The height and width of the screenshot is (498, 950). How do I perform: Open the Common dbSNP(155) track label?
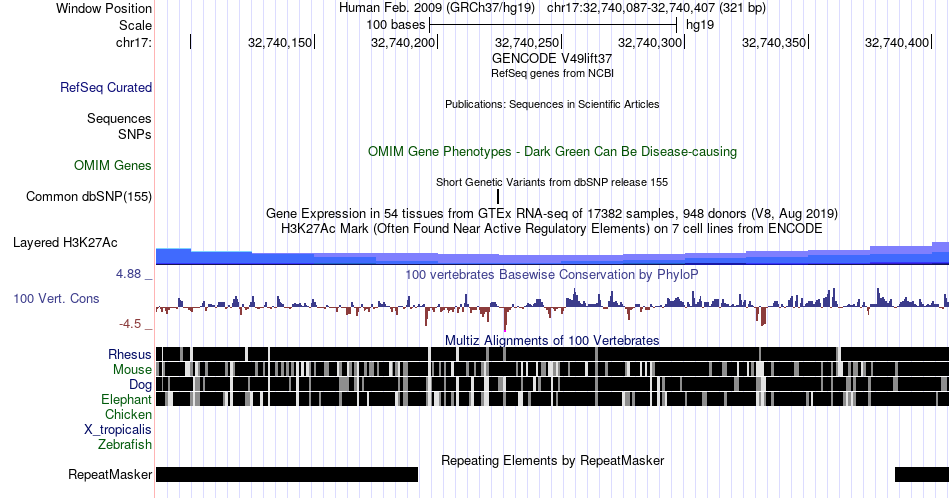click(89, 196)
